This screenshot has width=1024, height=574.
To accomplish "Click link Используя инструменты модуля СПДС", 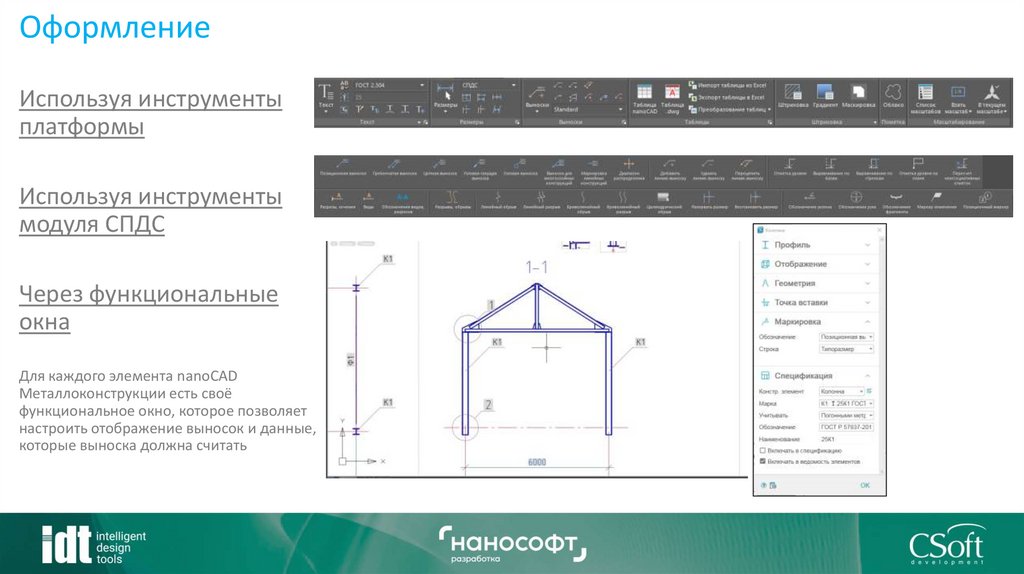I will (150, 210).
